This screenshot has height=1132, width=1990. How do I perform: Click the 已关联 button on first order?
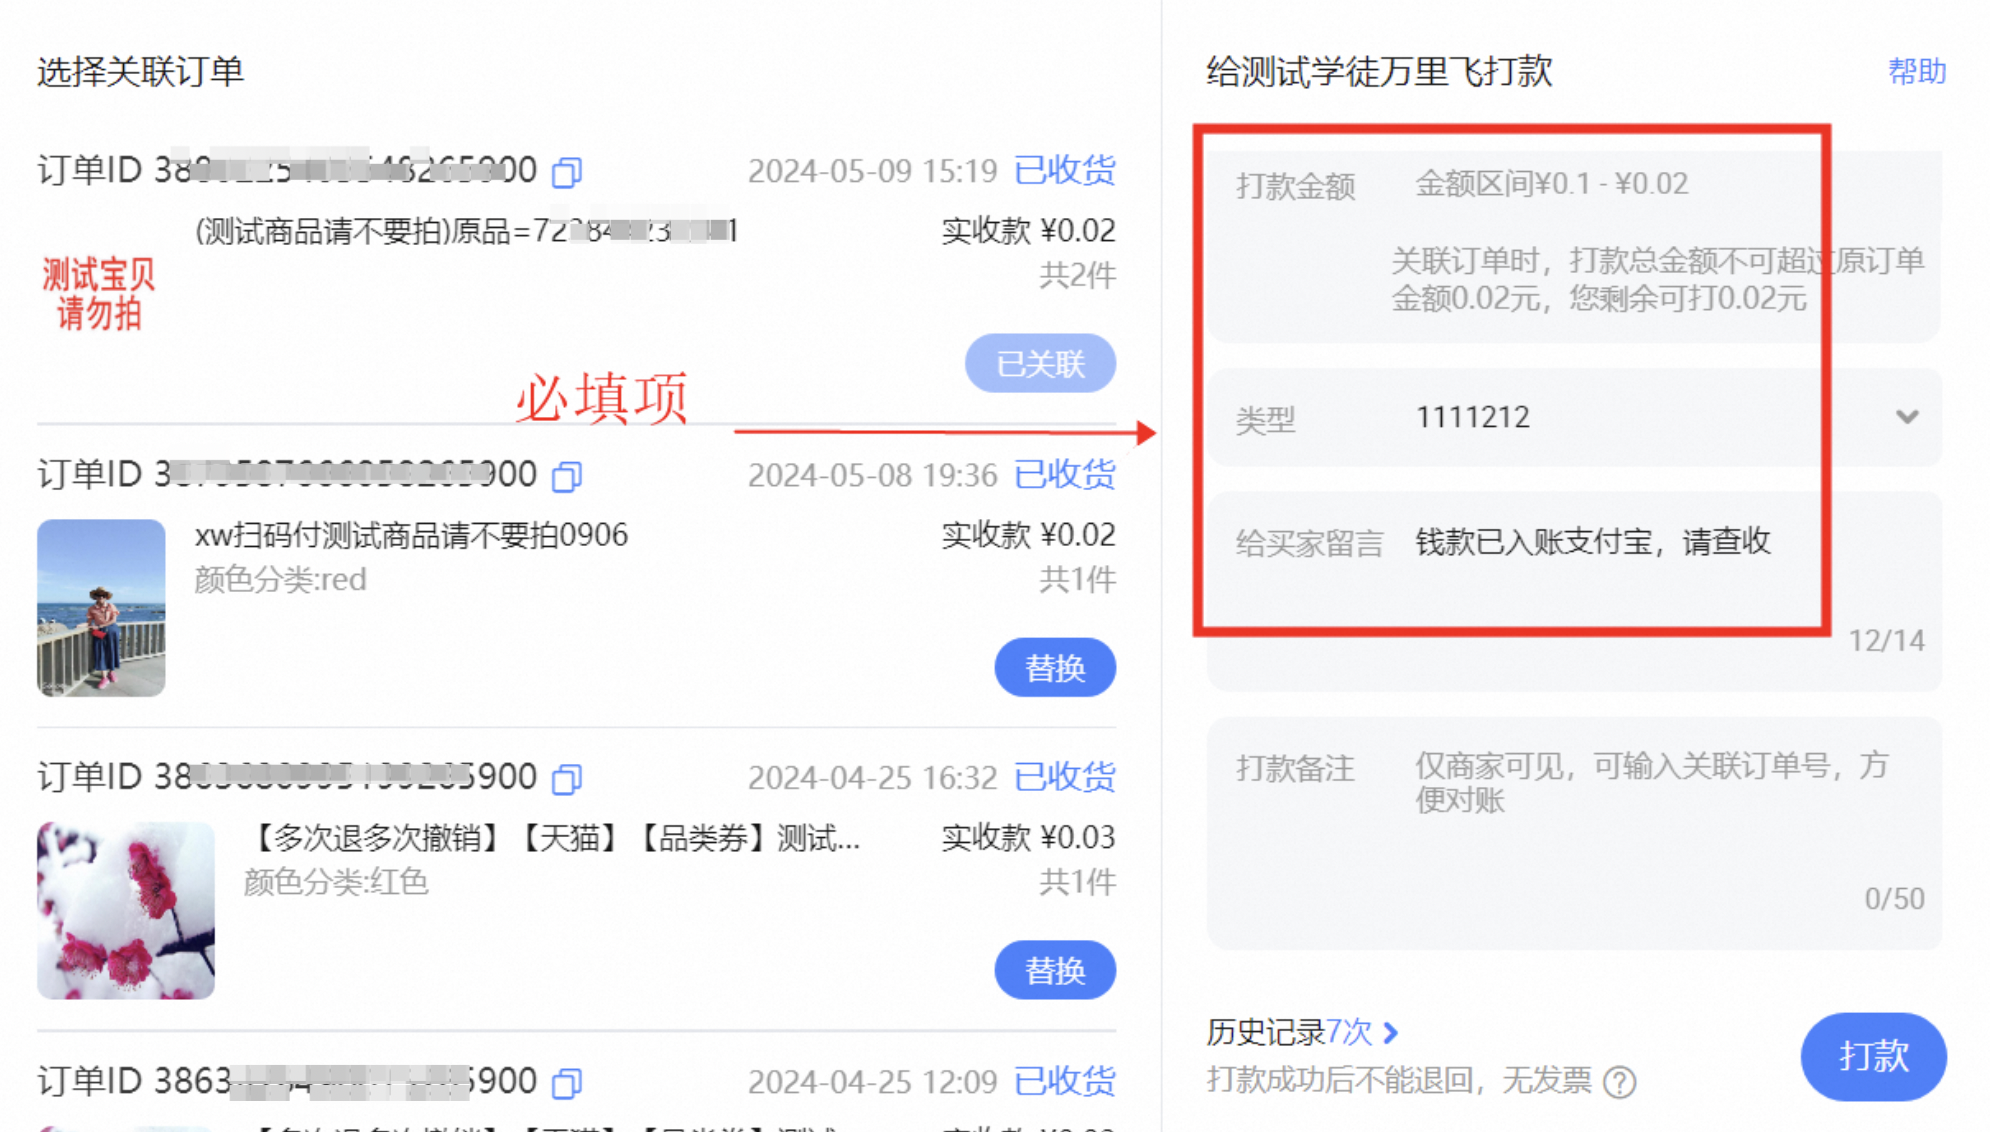tap(1040, 363)
